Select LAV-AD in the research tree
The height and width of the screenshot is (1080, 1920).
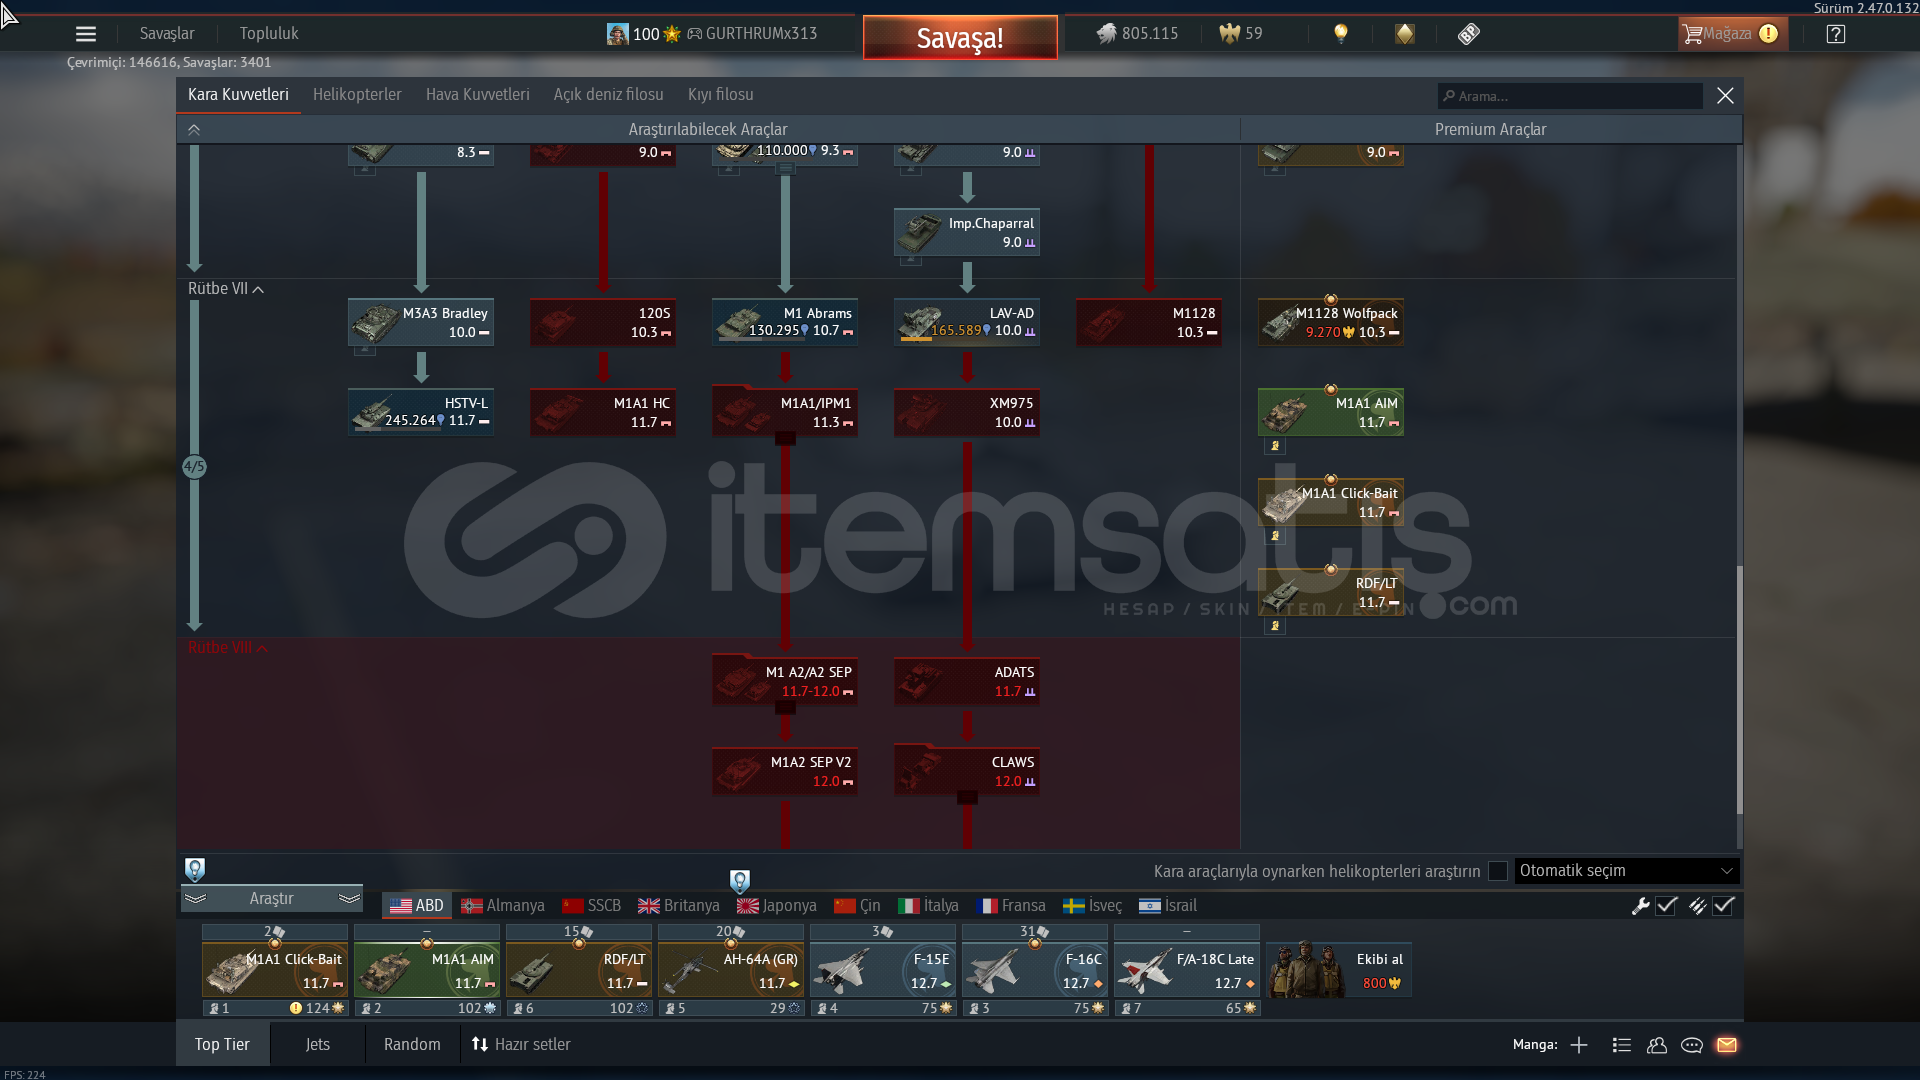pyautogui.click(x=967, y=322)
